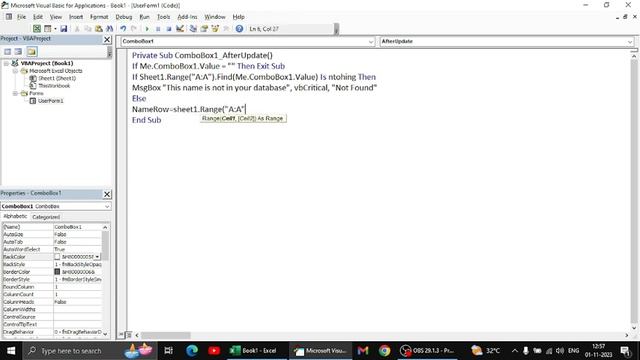Save the workbook with the Save icon
This screenshot has height=360, width=640.
pos(64,29)
